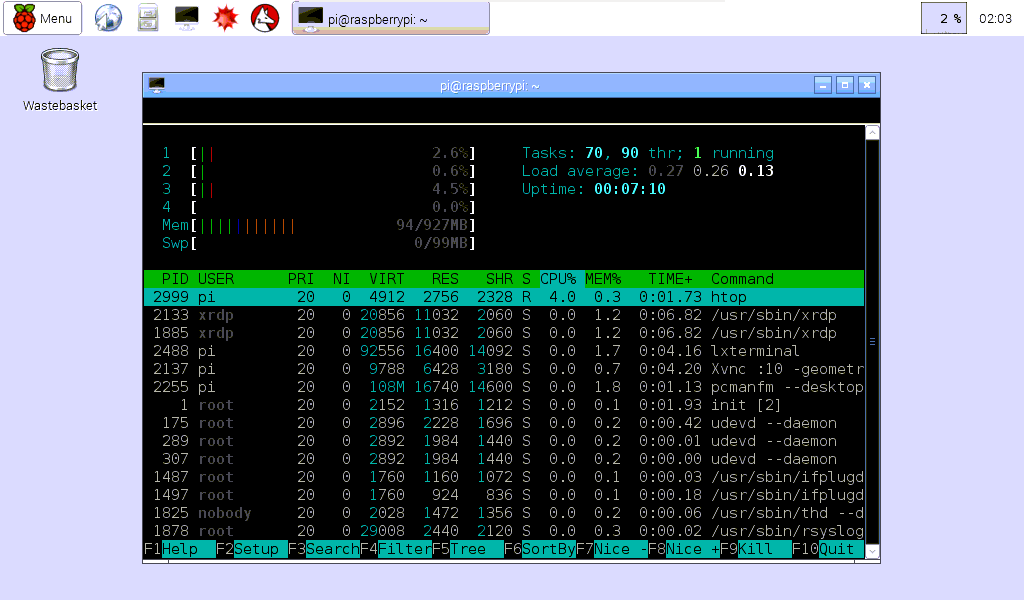The image size is (1024, 600).
Task: Sort by the VIRT column header
Action: coord(387,279)
